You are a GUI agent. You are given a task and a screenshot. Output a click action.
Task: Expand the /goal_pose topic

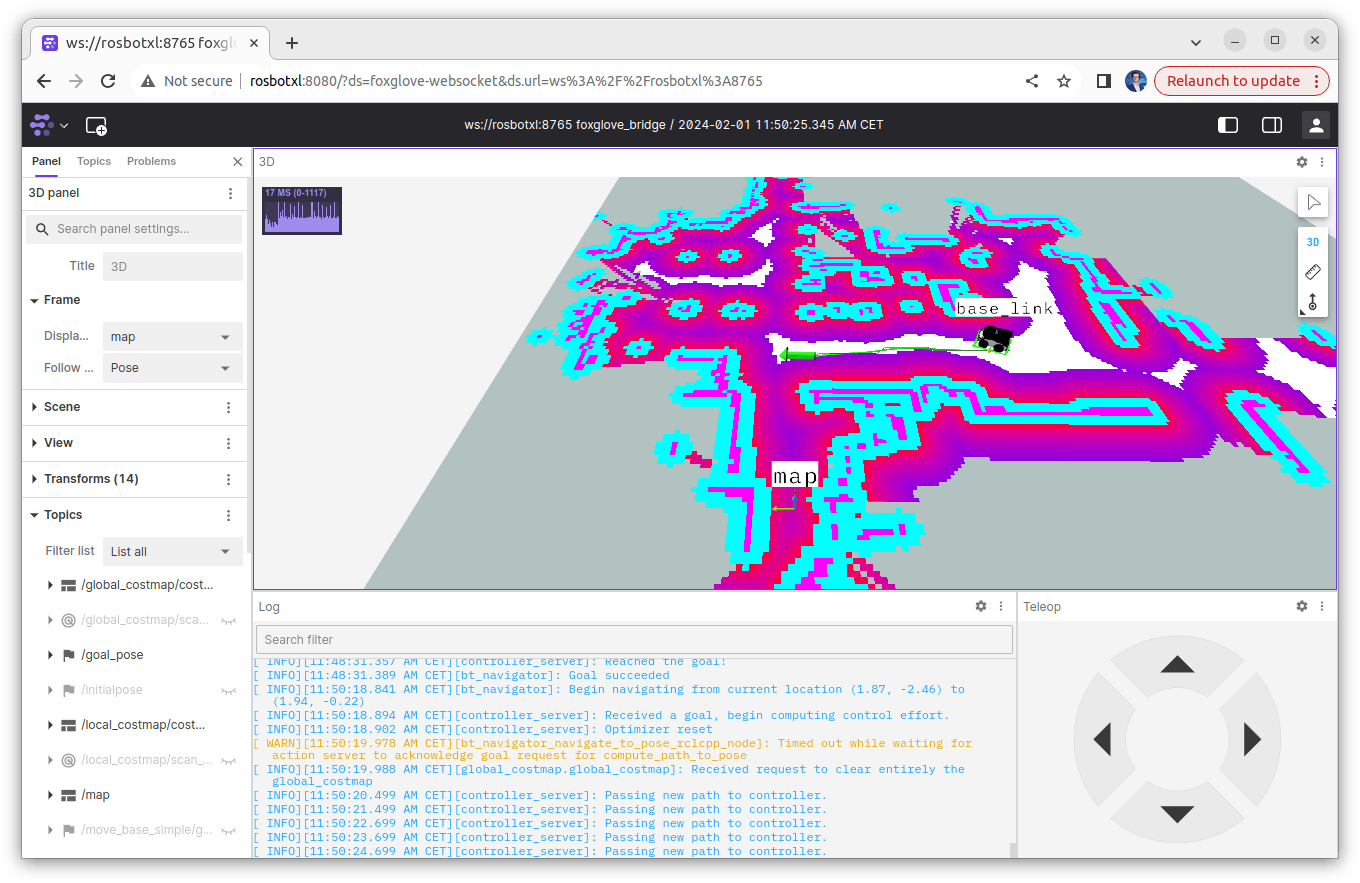click(x=50, y=655)
